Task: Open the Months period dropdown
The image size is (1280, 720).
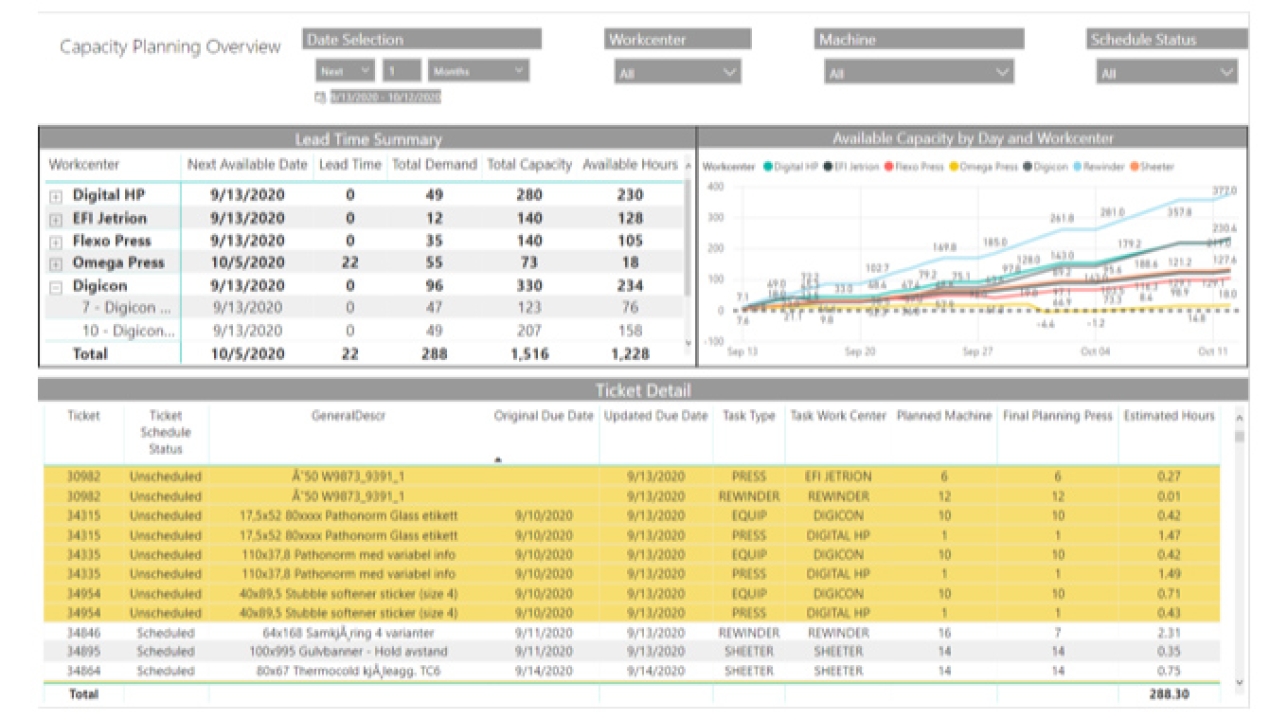Action: coord(478,71)
